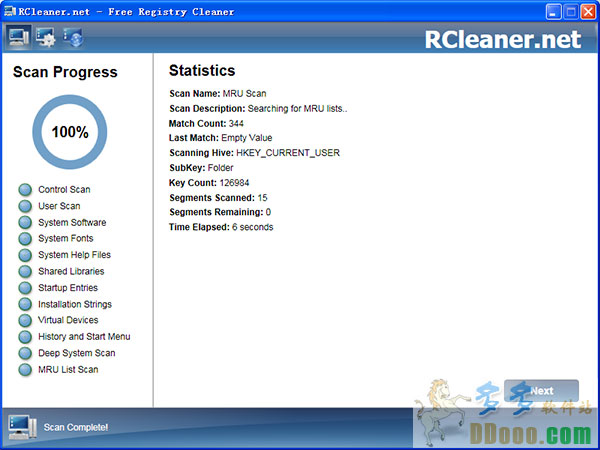Viewport: 600px width, 450px height.
Task: Select the Deep System Scan label
Action: point(77,353)
